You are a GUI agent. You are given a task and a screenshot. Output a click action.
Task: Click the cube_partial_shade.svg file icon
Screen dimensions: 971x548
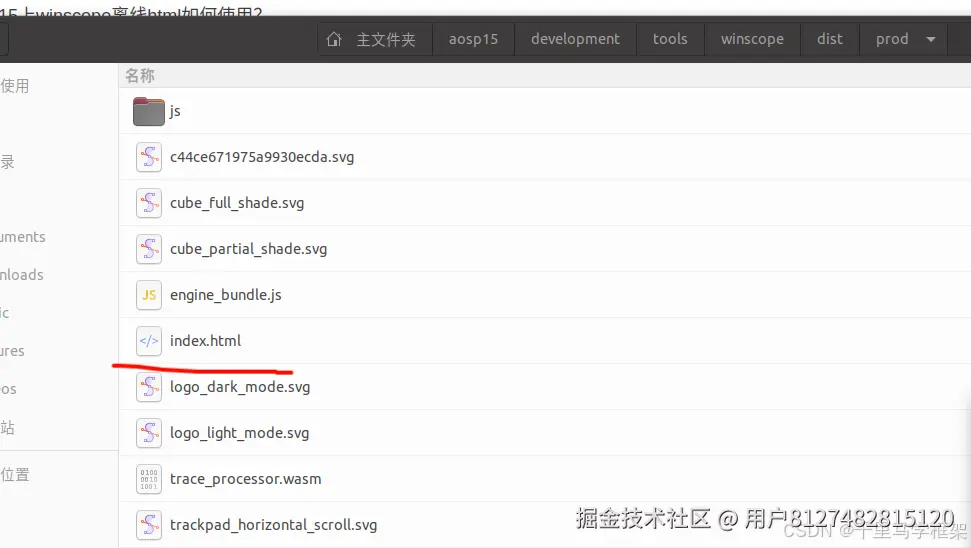click(x=149, y=249)
